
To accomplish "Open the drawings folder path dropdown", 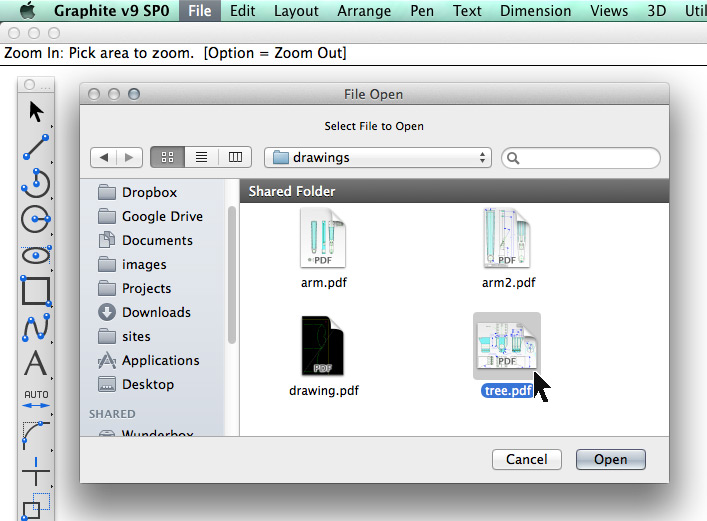I will (x=378, y=157).
